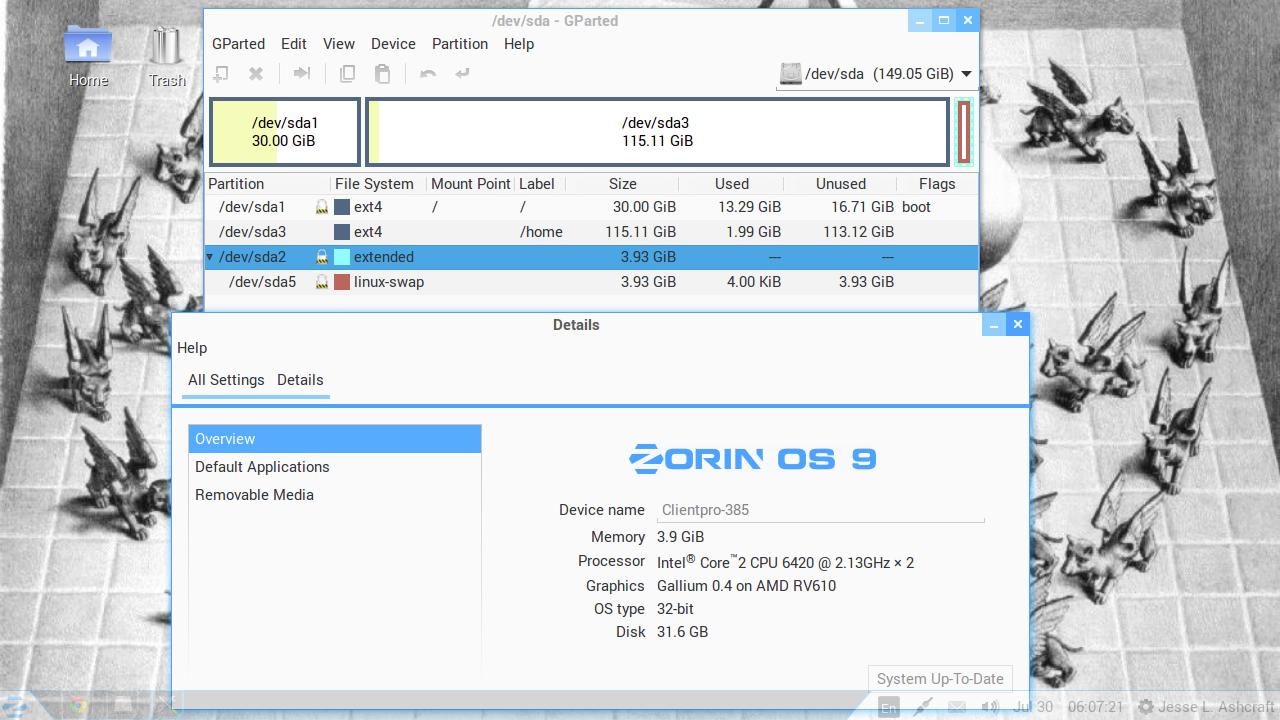Open the /dev/sda device selector dropdown
The height and width of the screenshot is (720, 1280).
click(x=876, y=74)
